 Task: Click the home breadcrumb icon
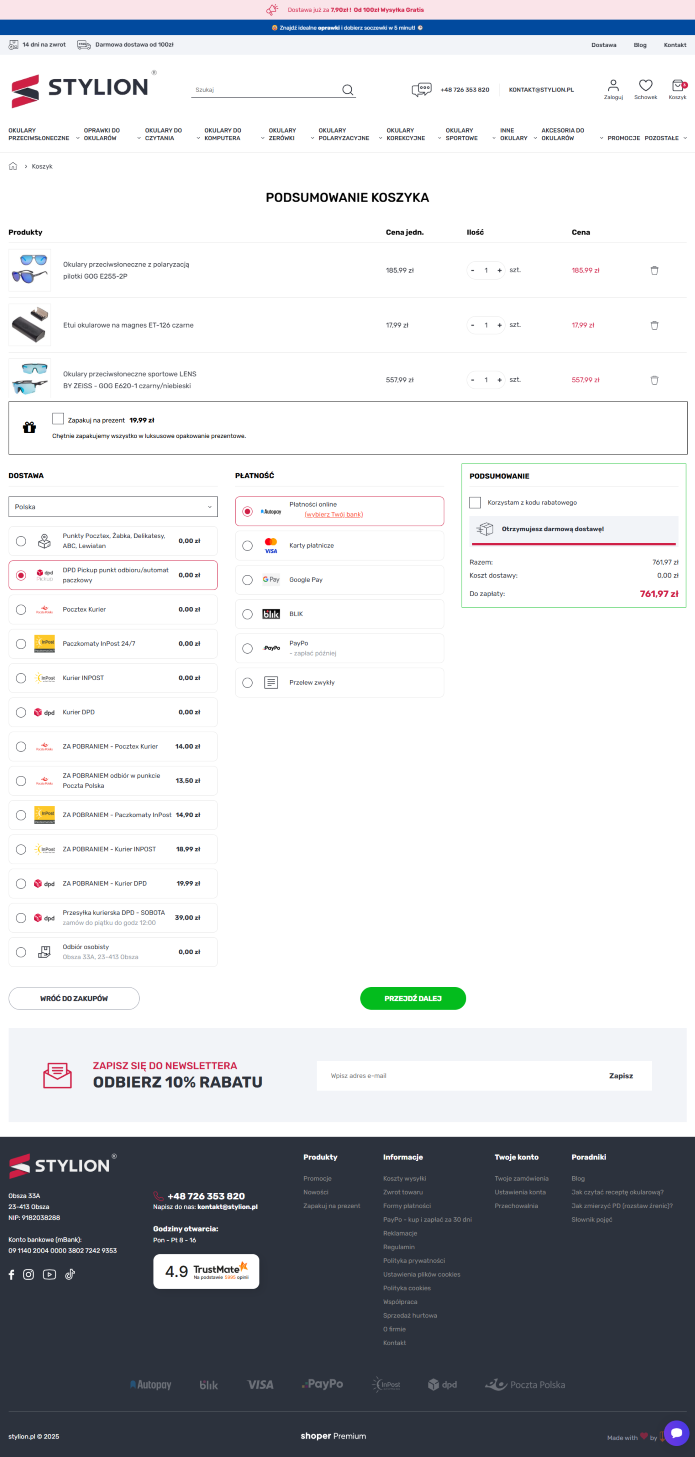(13, 166)
